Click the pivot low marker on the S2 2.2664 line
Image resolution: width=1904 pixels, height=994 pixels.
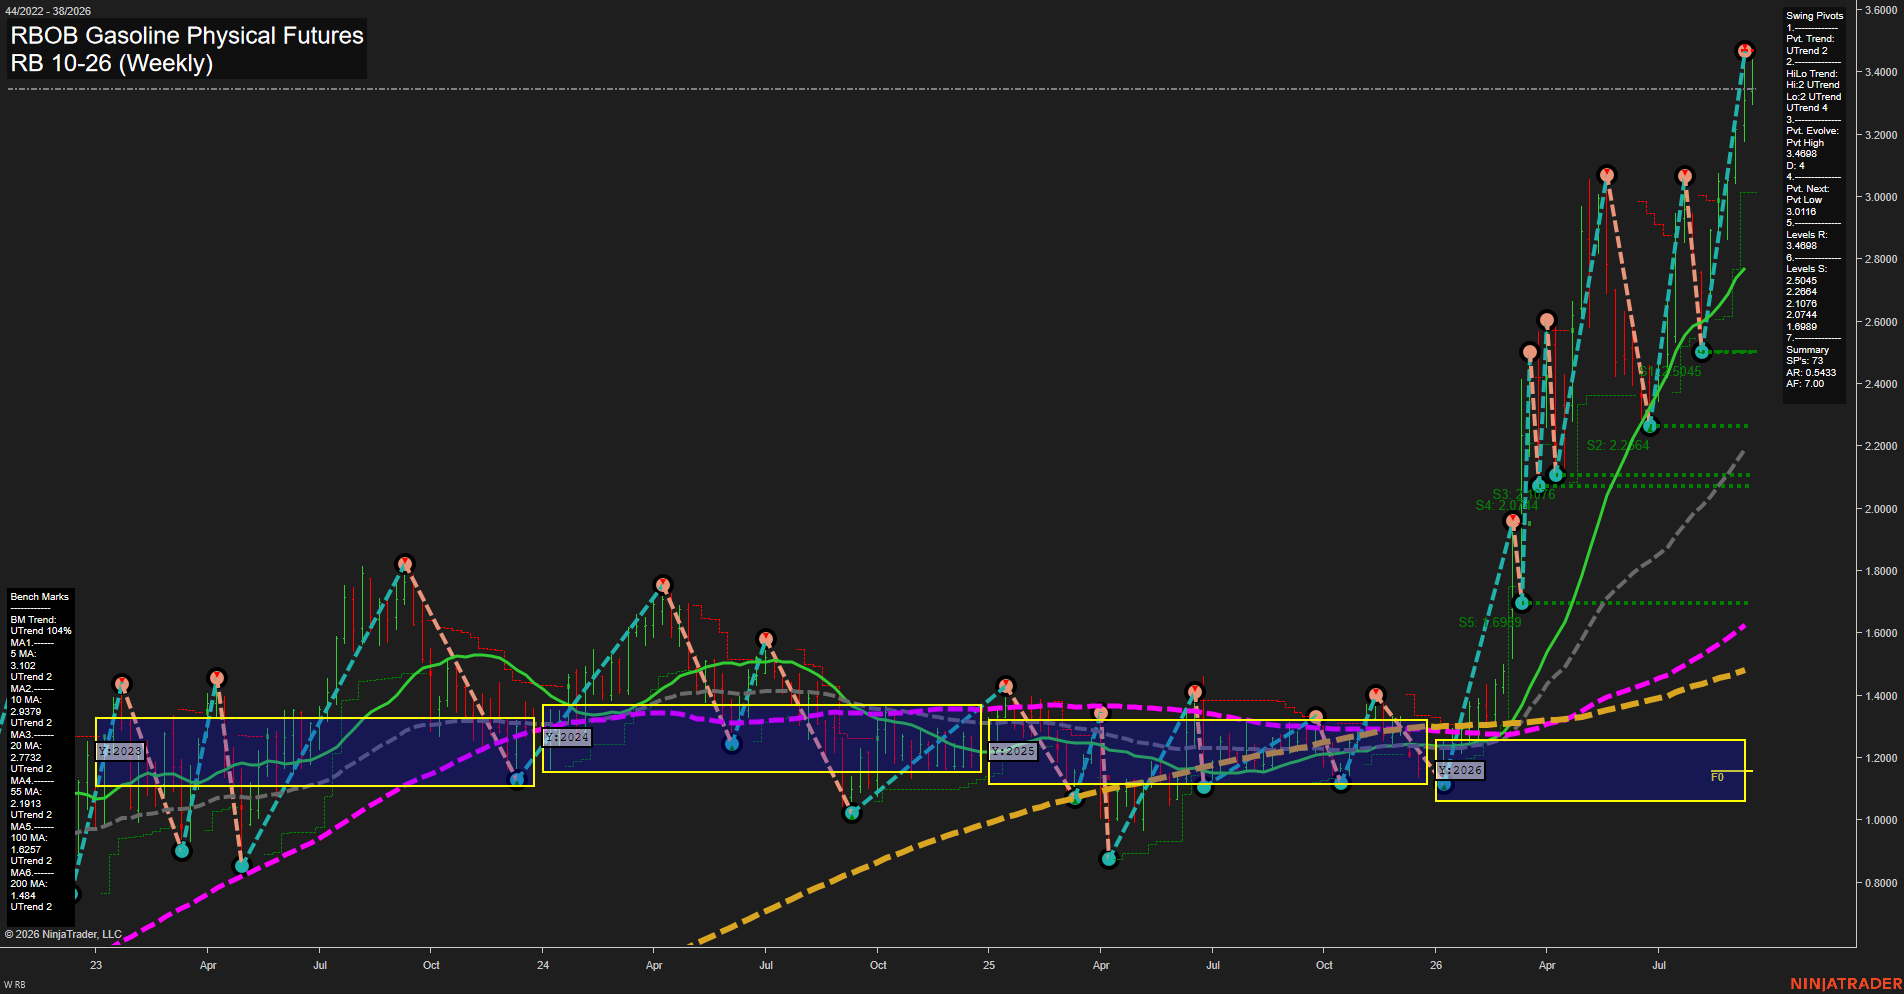(x=1650, y=426)
